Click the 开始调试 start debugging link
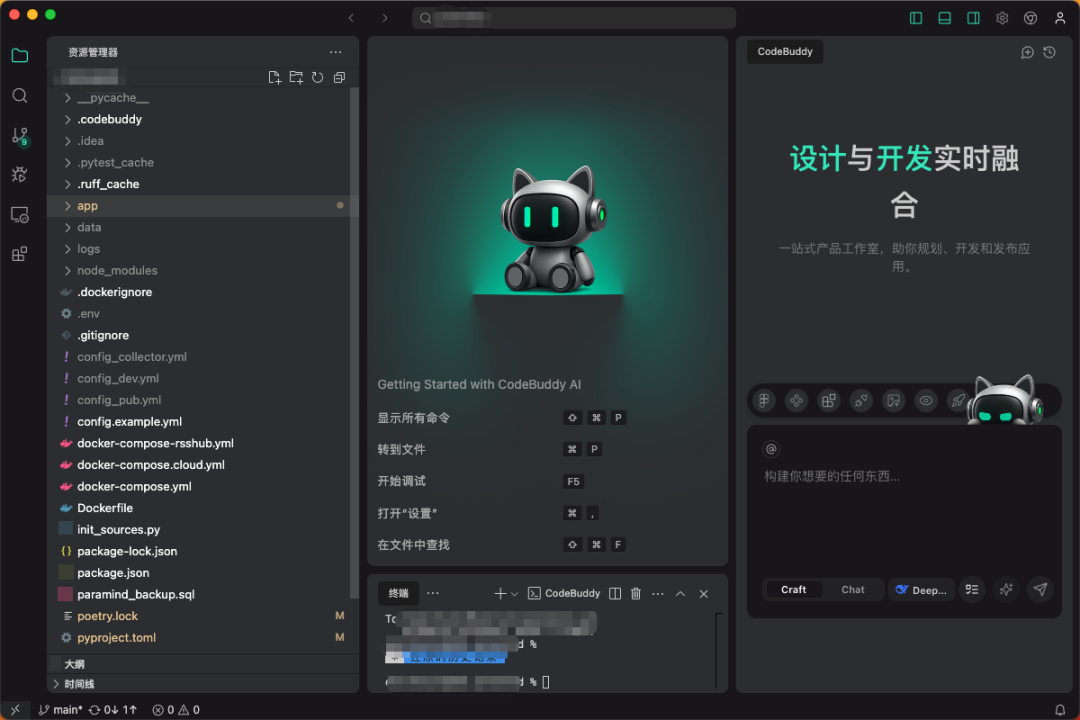The image size is (1080, 720). [402, 481]
